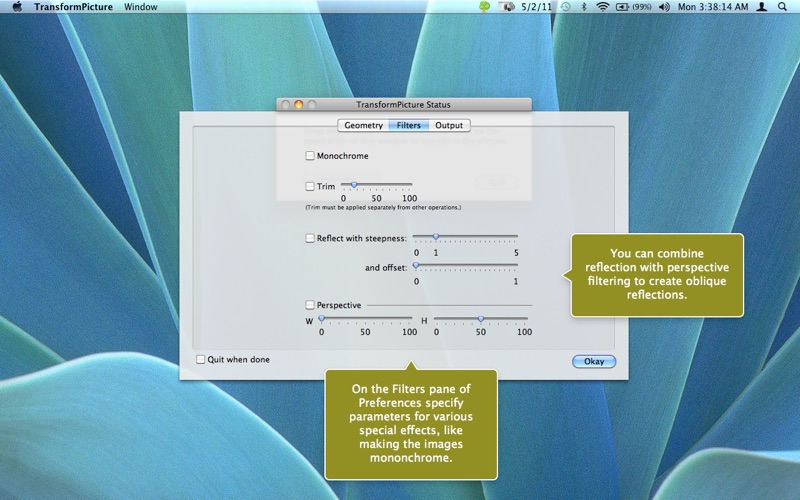Open the volume control icon
The height and width of the screenshot is (500, 800).
(x=664, y=7)
